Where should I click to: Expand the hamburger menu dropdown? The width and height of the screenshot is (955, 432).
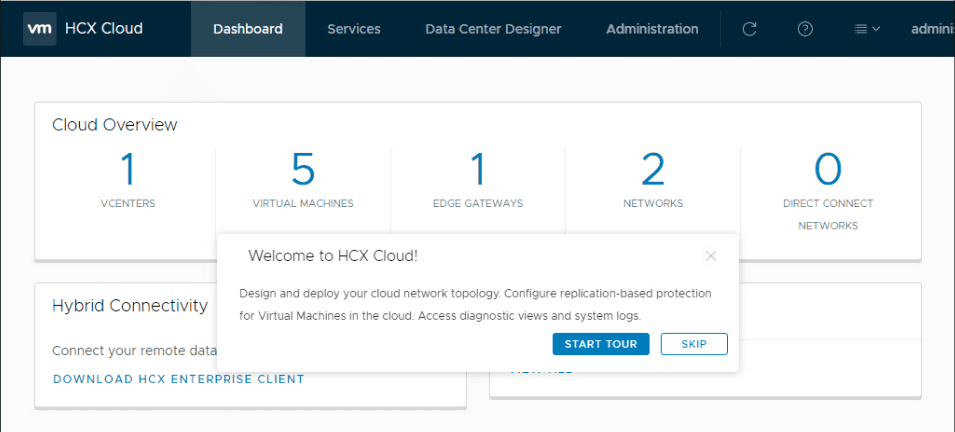(866, 29)
